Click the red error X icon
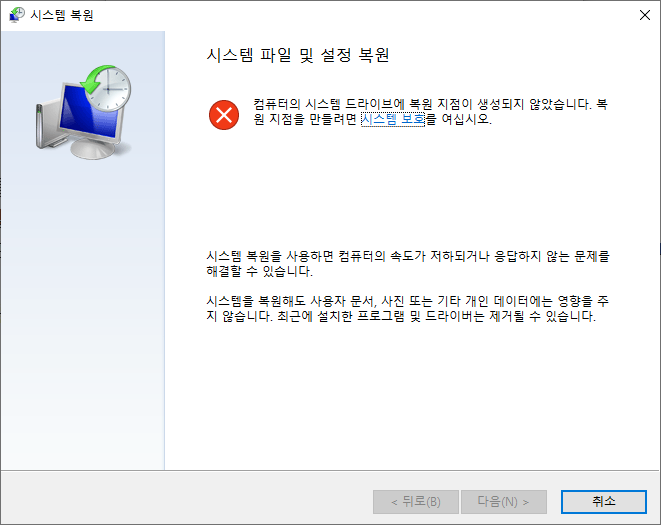This screenshot has height=525, width=661. [x=224, y=115]
